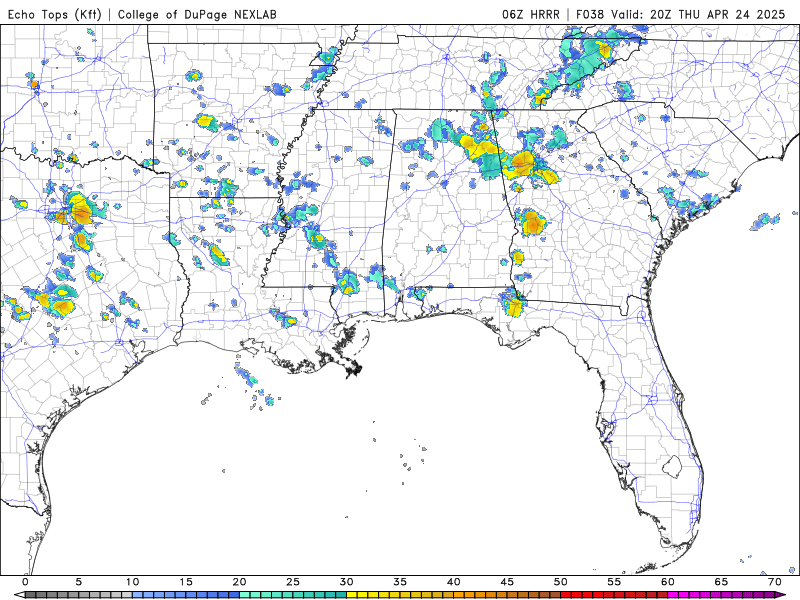
Task: Pick the blue segment of the color bar
Action: [x=186, y=595]
